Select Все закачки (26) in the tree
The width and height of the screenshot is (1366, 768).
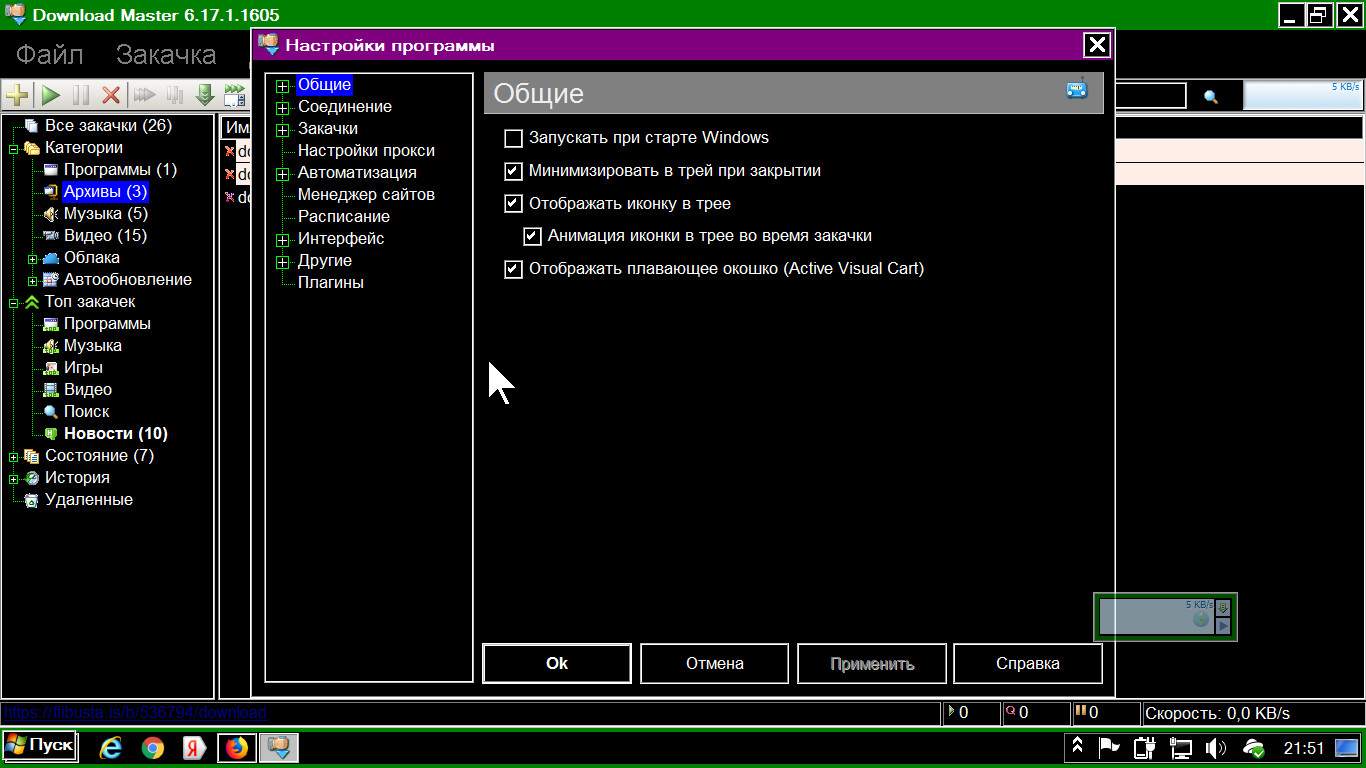pyautogui.click(x=108, y=126)
